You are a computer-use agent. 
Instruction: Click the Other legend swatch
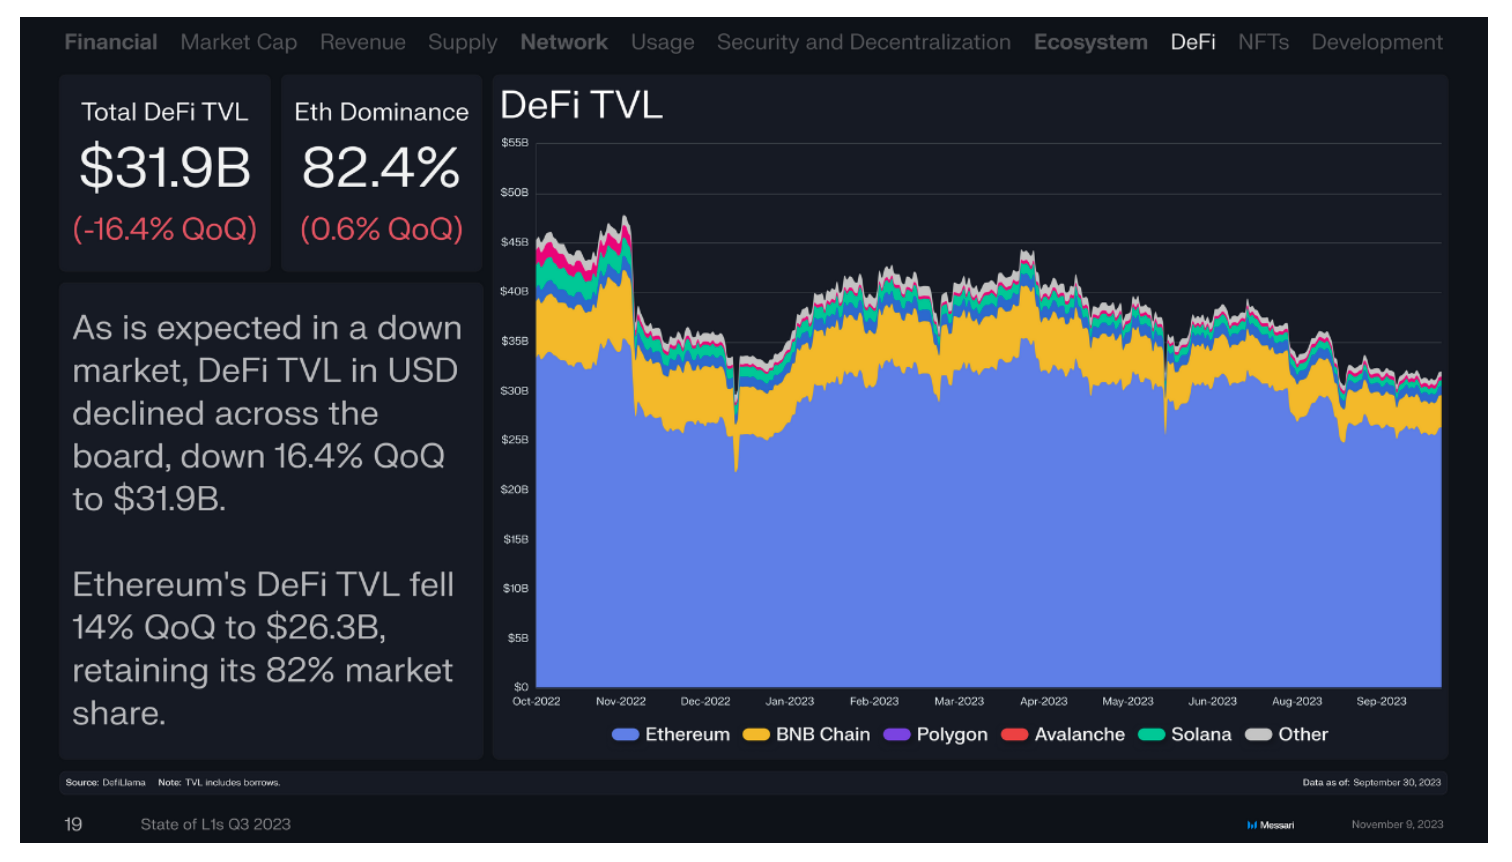pyautogui.click(x=1258, y=734)
